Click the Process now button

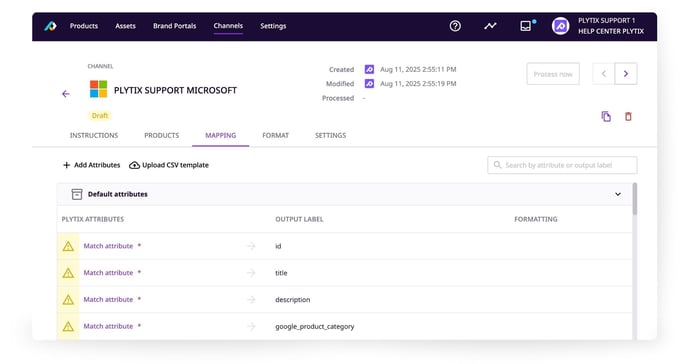coord(553,74)
